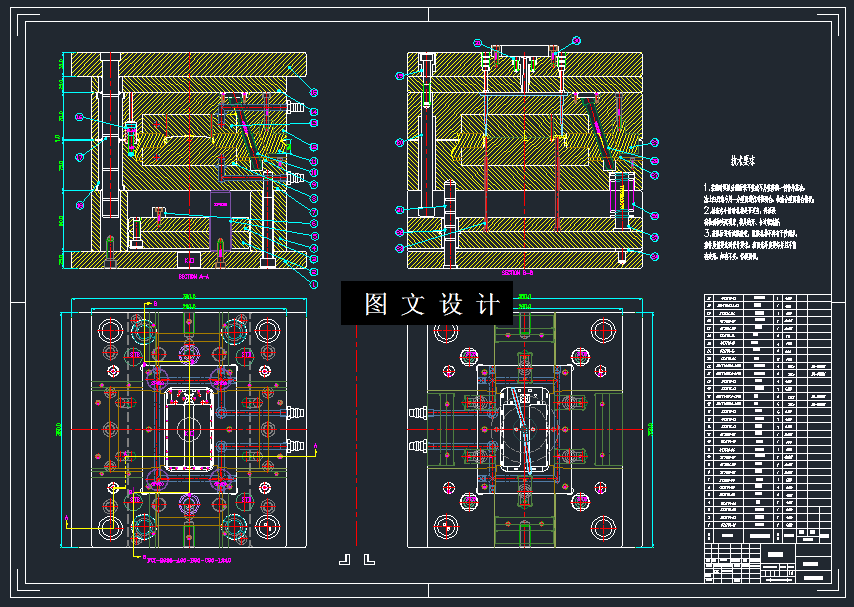The width and height of the screenshot is (854, 607).
Task: Select technical requirement item 1 text
Action: 758,193
